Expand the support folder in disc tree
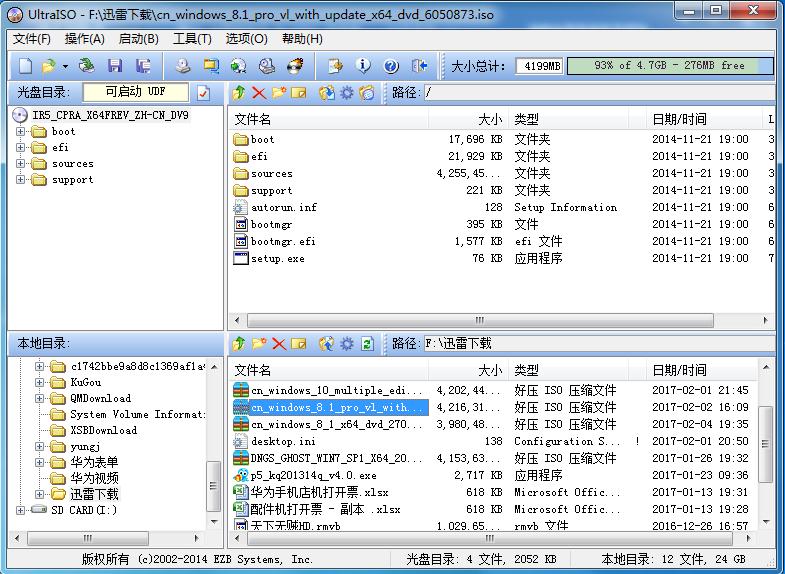The width and height of the screenshot is (785, 574). pyautogui.click(x=20, y=180)
